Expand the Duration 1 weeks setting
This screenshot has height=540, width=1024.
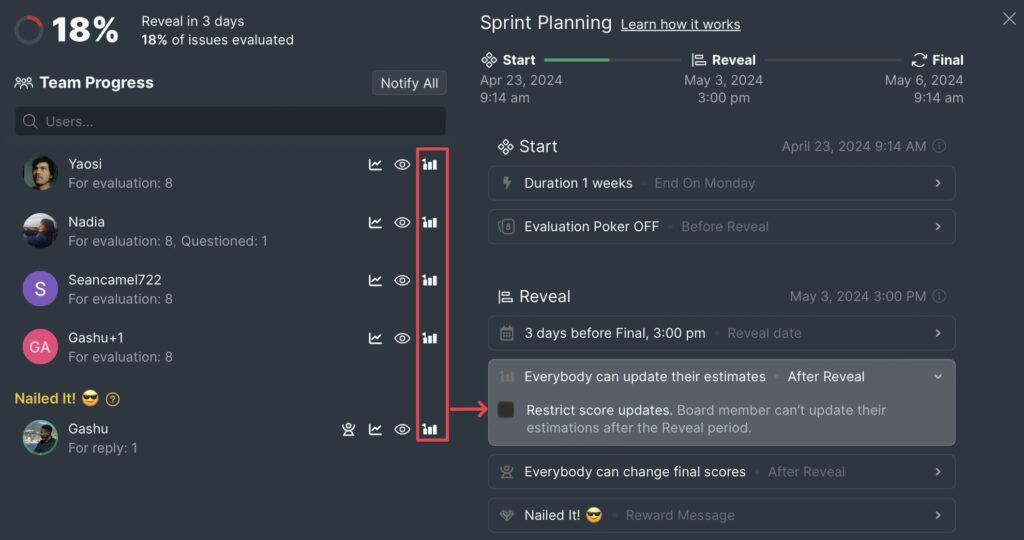[938, 184]
